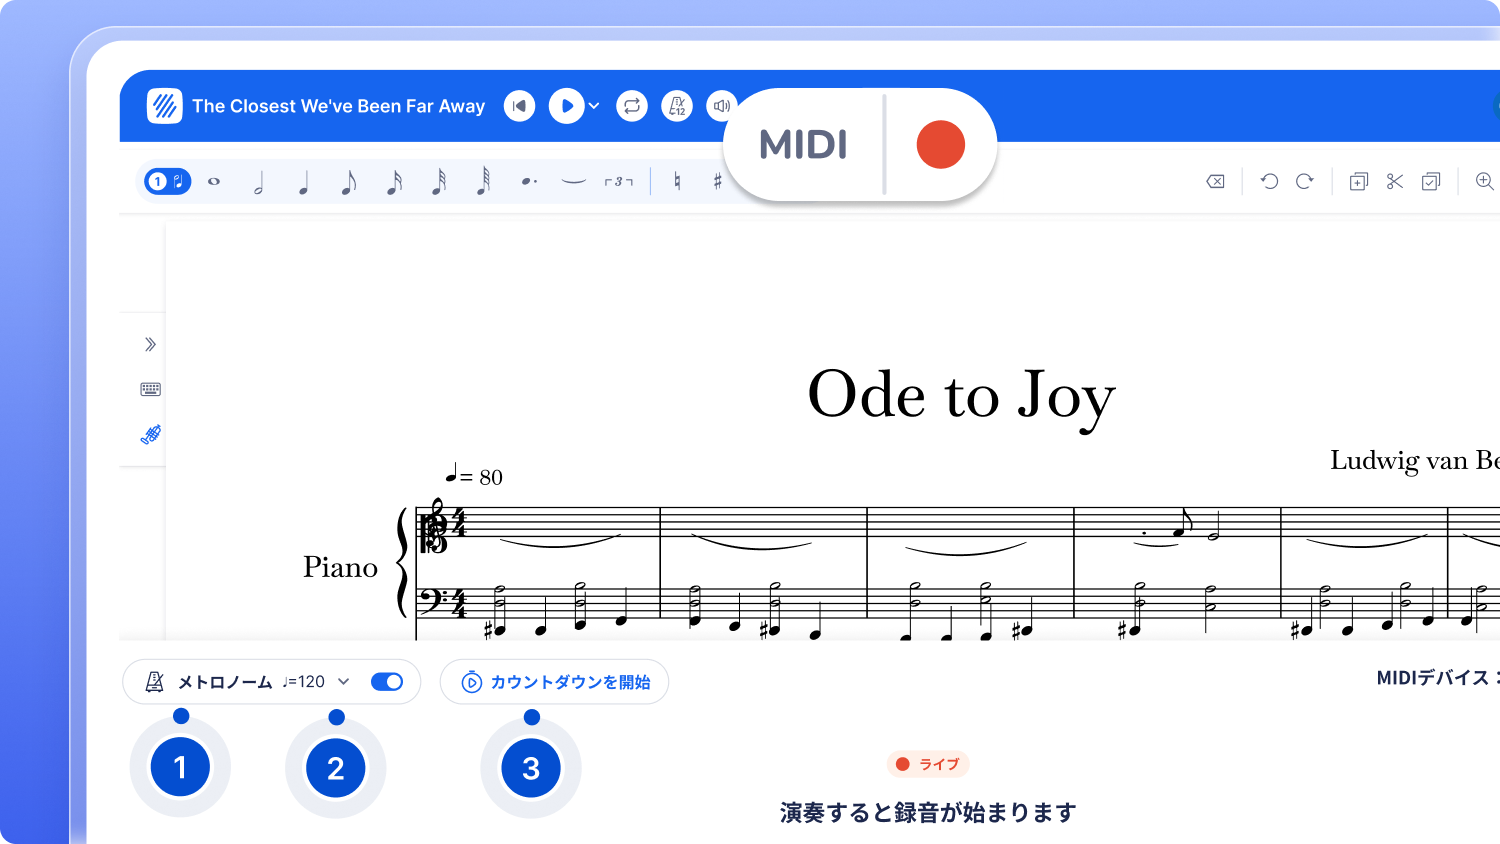Open the virtual keyboard panel icon

[x=150, y=389]
